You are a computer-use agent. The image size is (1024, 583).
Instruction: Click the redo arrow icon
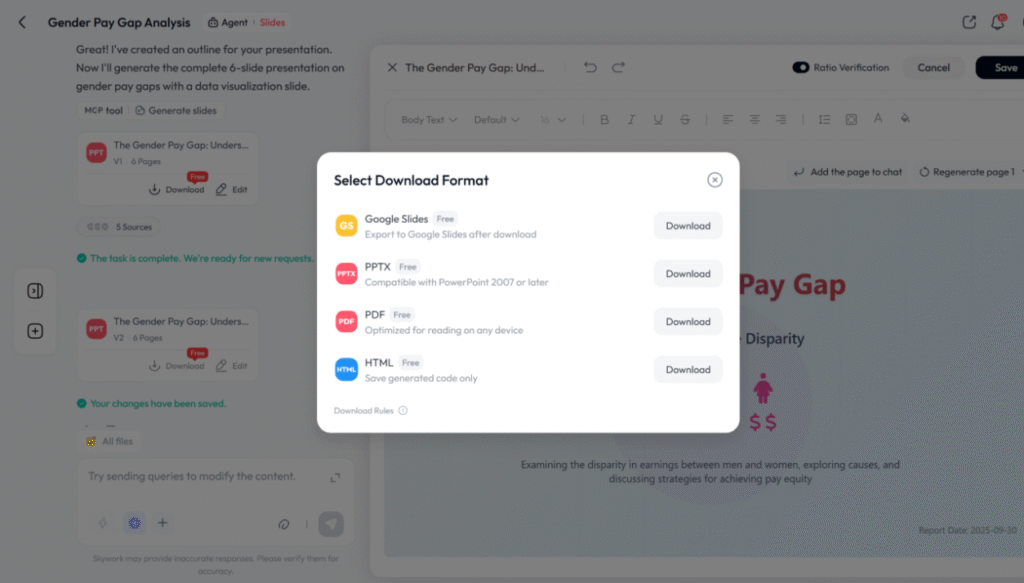coord(618,67)
